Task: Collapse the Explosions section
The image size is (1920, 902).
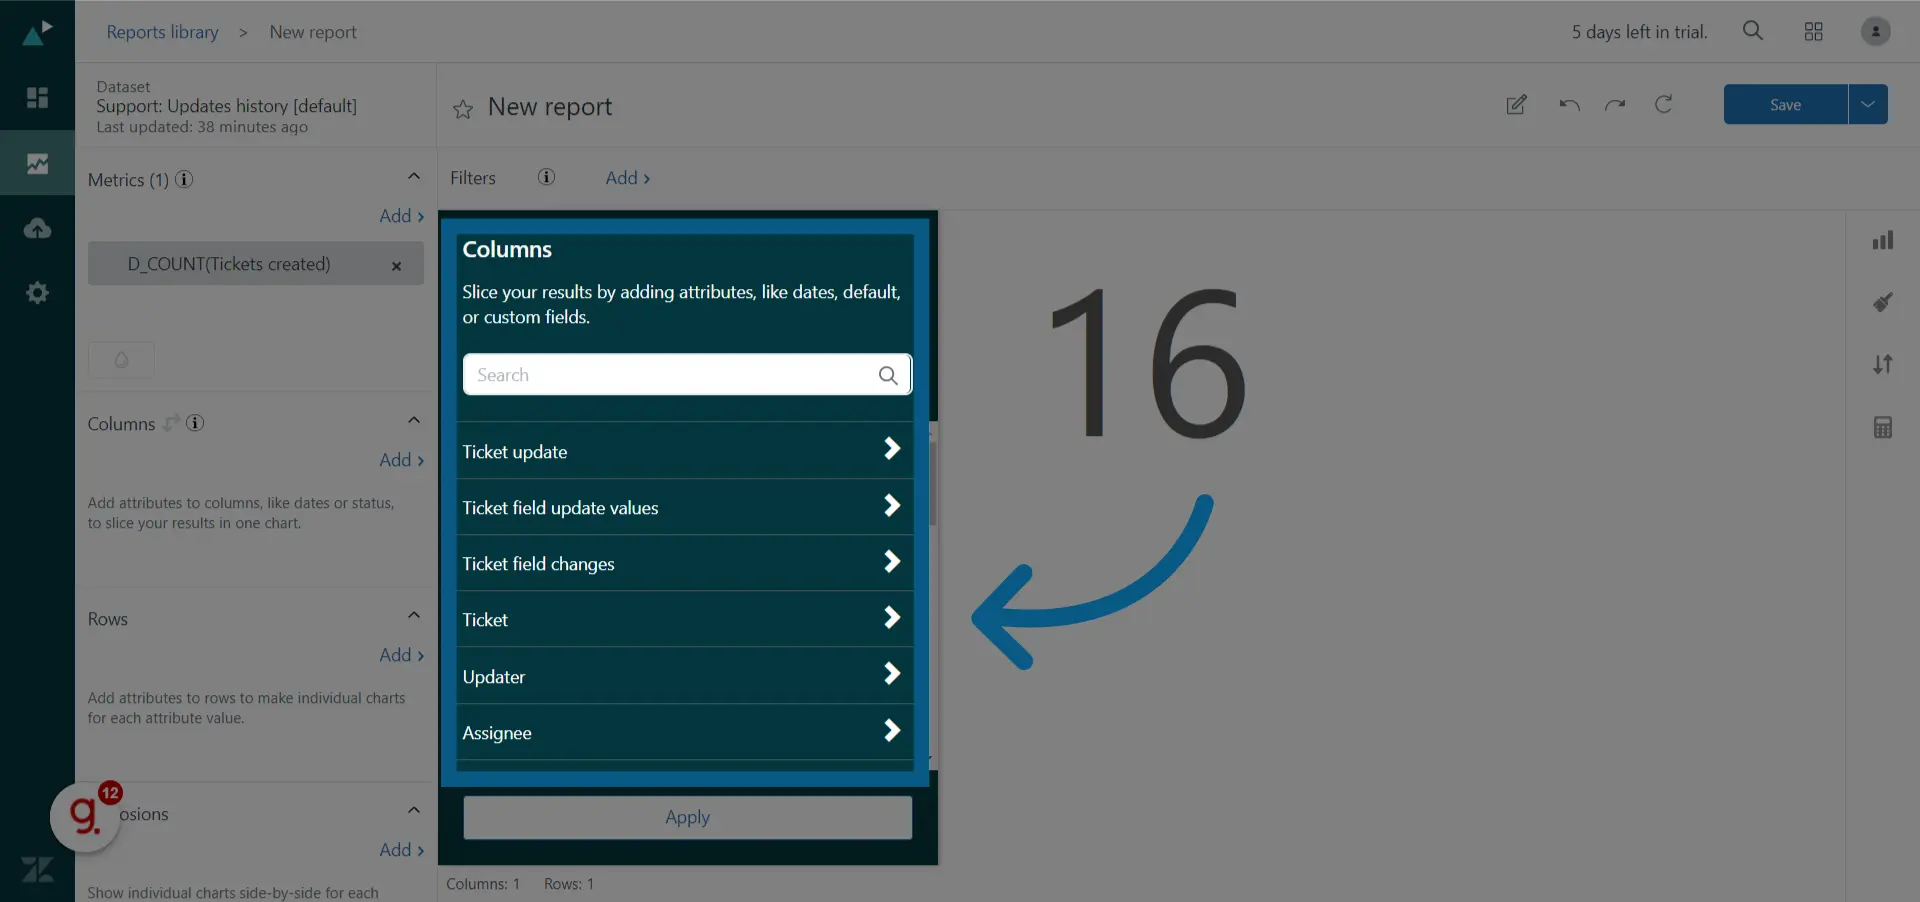Action: (x=413, y=811)
